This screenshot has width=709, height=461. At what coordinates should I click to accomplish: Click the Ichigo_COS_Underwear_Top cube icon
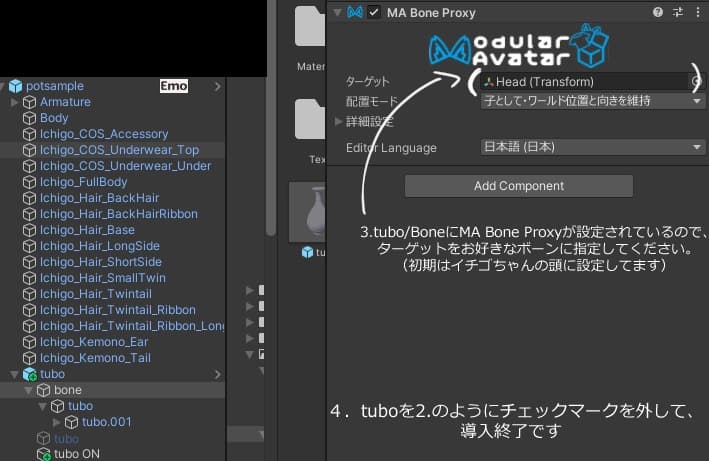coord(29,150)
